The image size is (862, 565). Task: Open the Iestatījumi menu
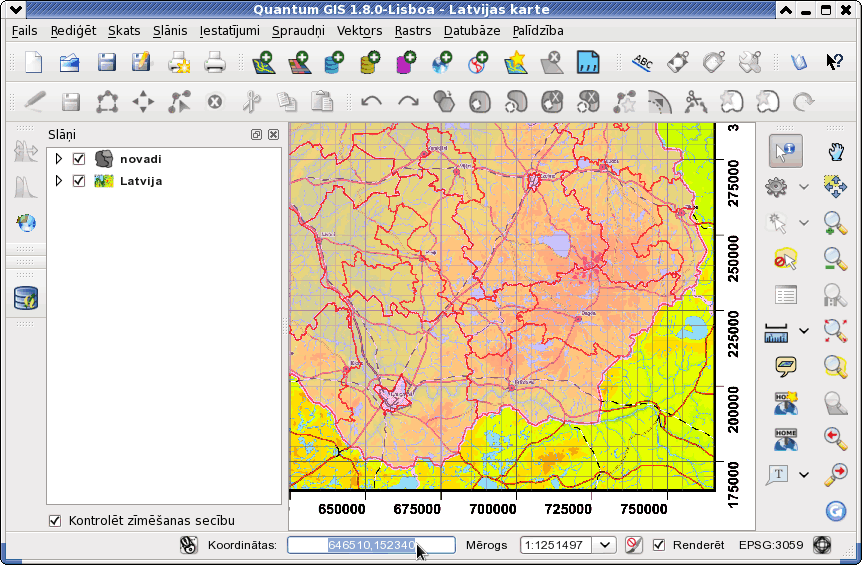point(229,31)
